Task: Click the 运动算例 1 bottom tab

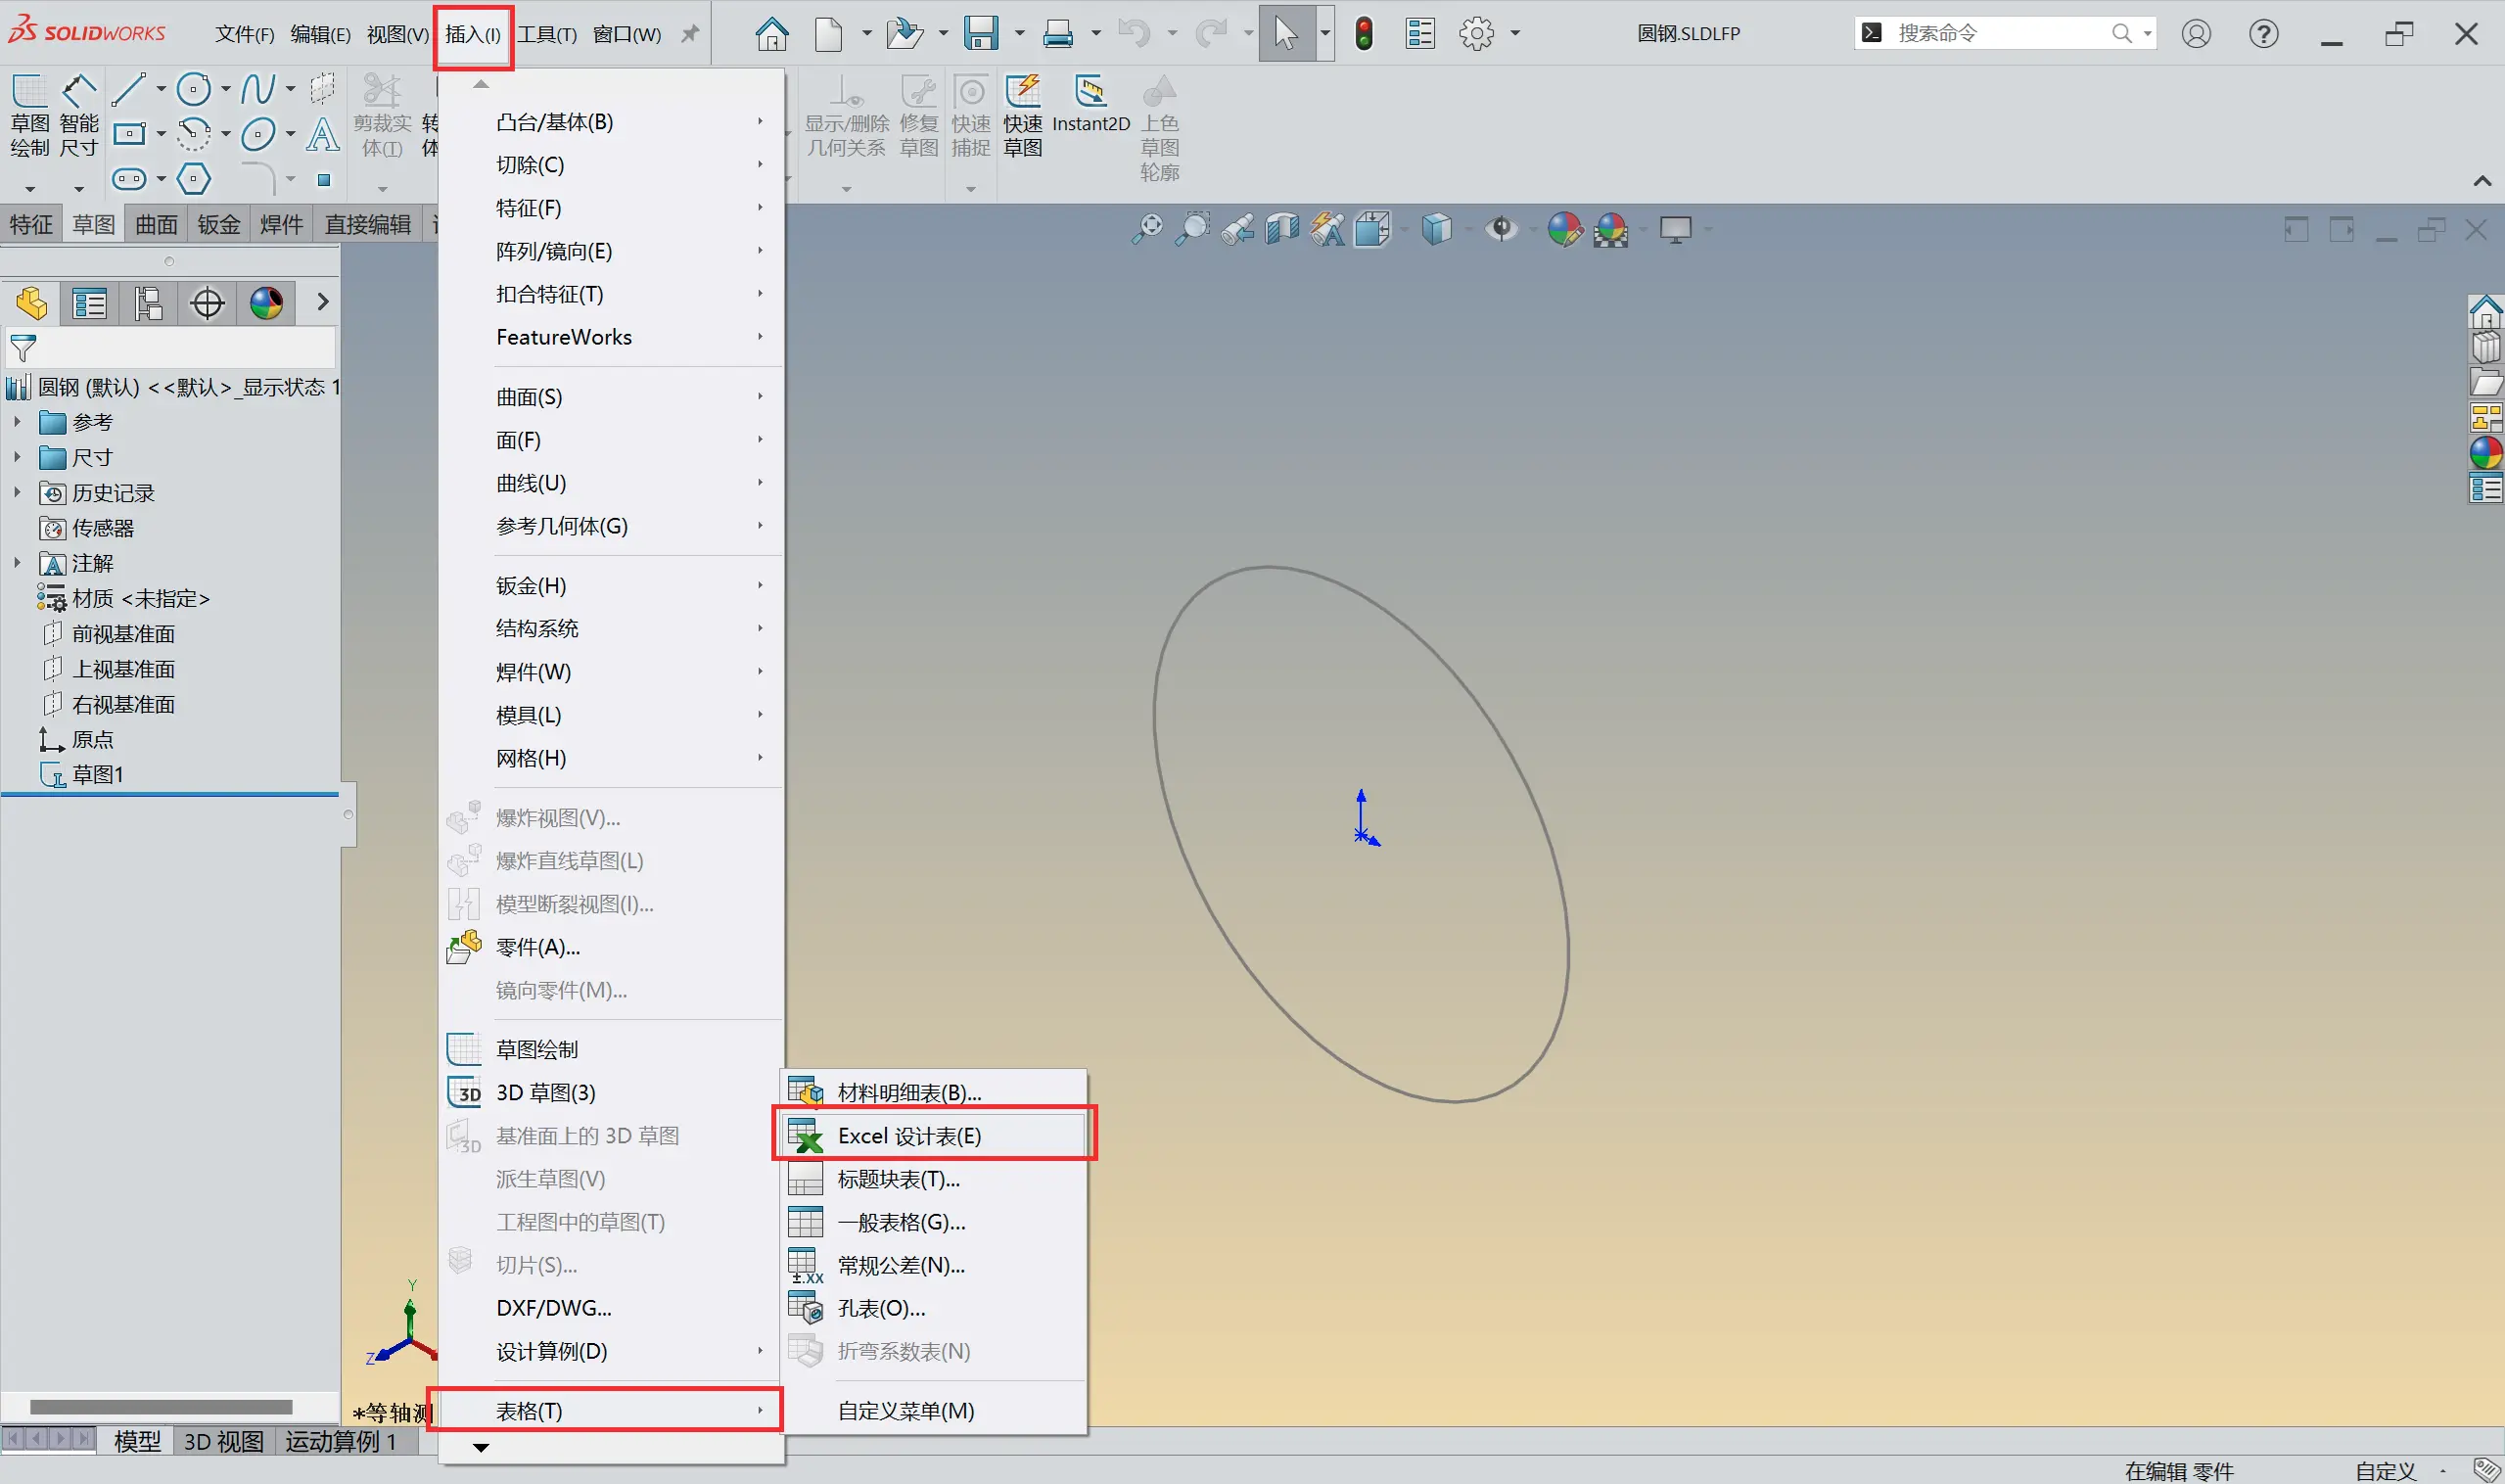Action: pyautogui.click(x=341, y=1441)
